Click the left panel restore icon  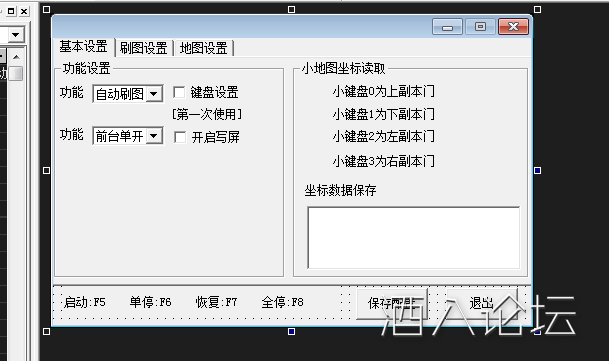coord(11,11)
